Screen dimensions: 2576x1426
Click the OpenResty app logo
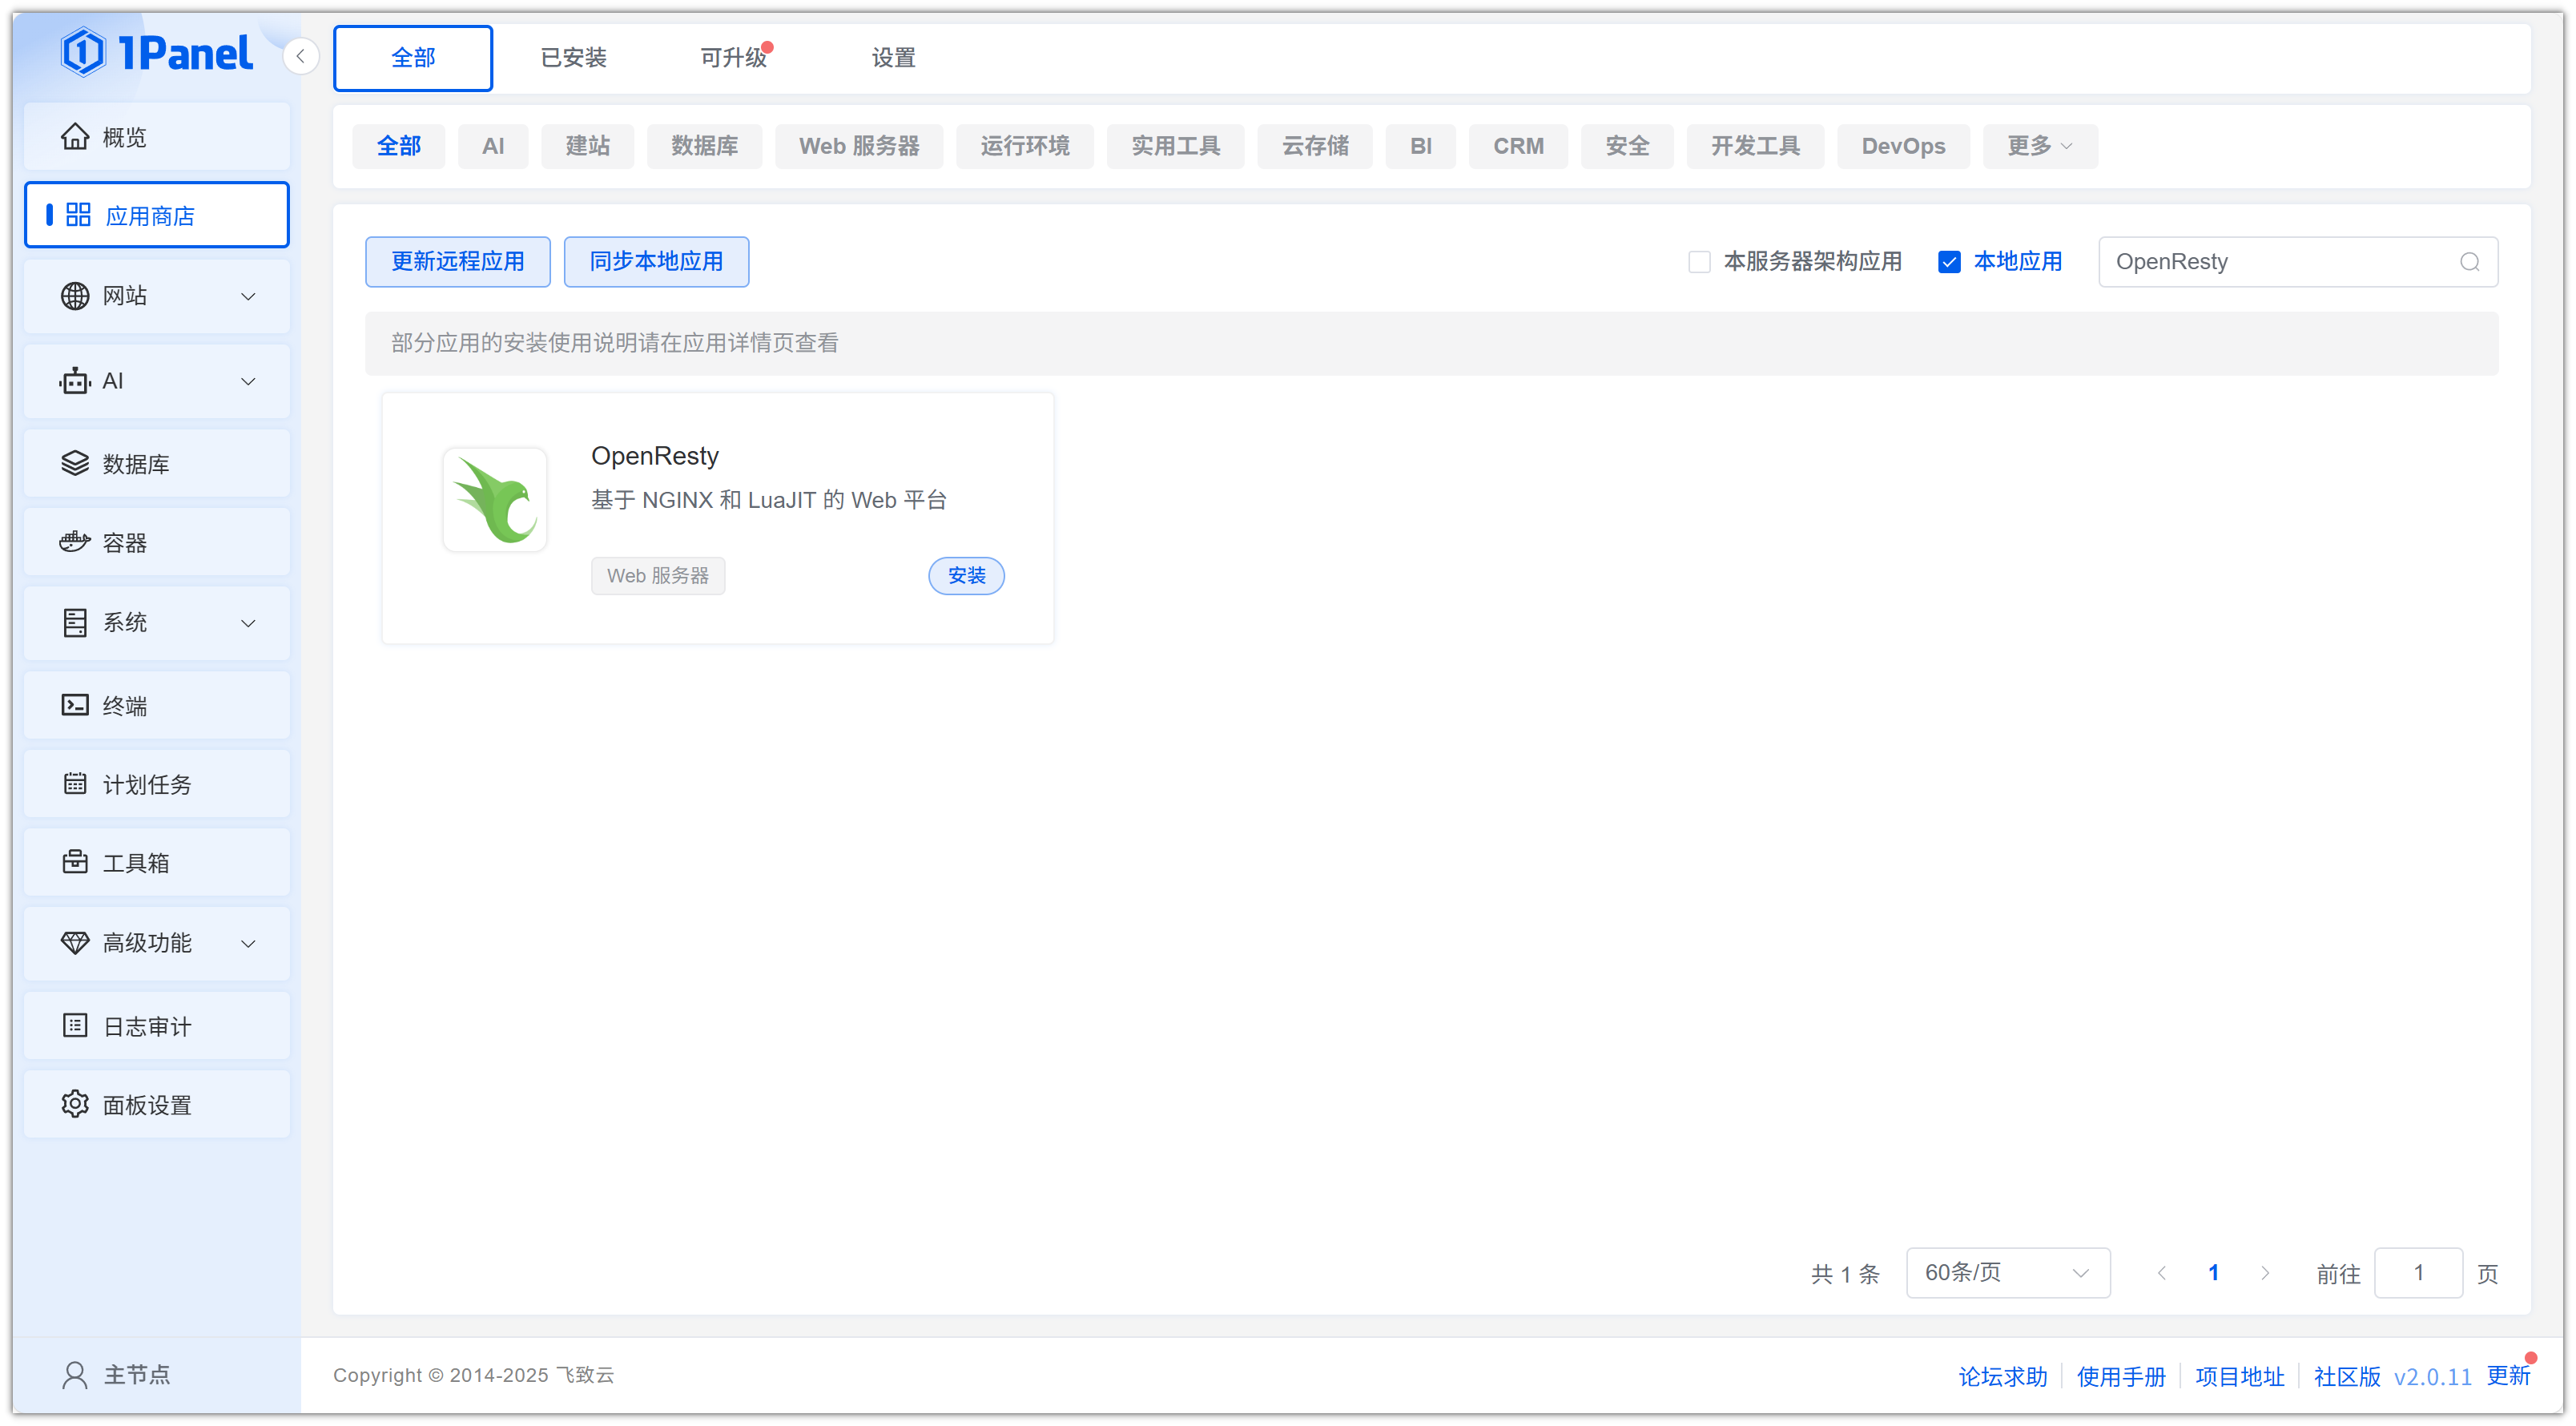pyautogui.click(x=495, y=500)
